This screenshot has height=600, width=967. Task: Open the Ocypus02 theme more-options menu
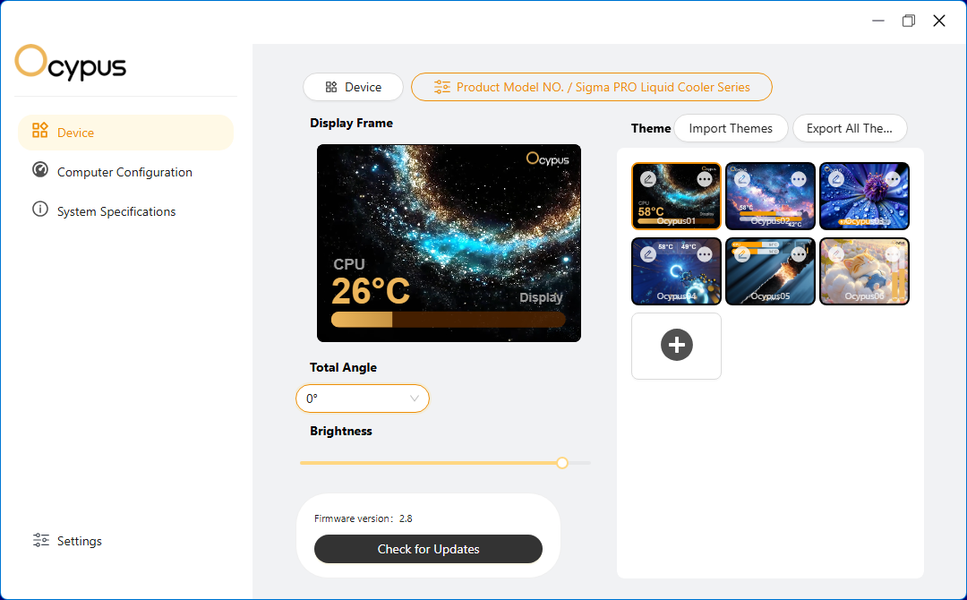tap(799, 179)
